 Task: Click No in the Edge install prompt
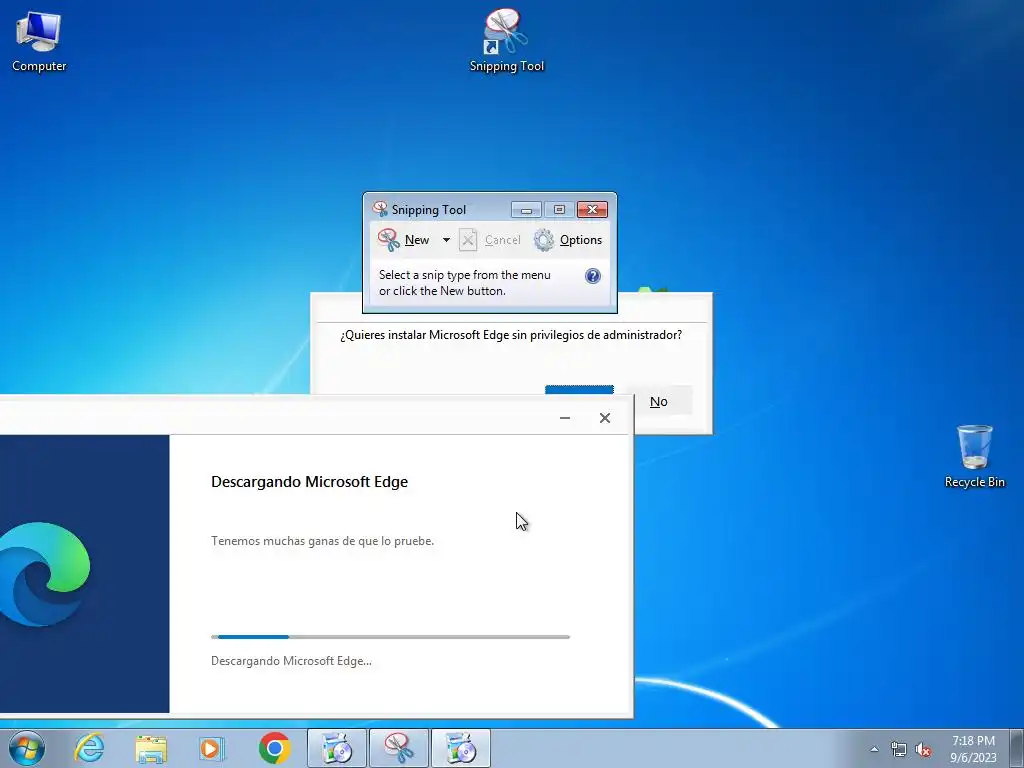click(x=658, y=402)
